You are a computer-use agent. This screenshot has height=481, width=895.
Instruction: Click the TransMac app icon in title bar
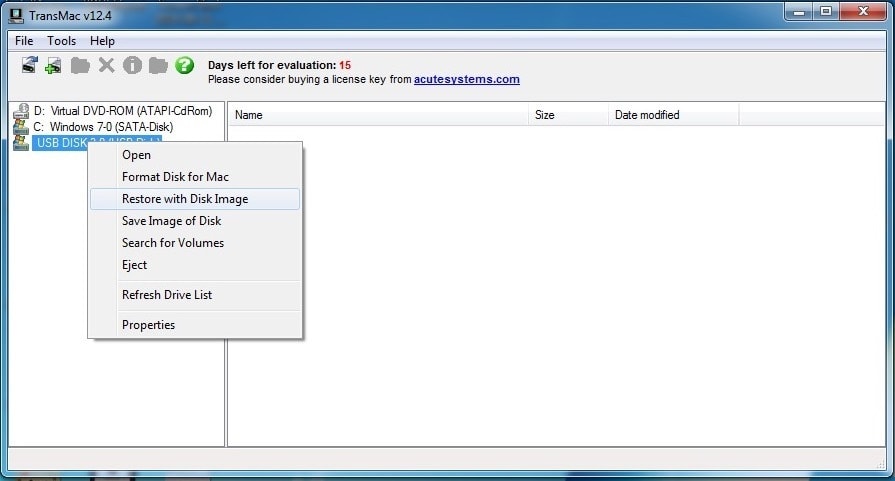coord(17,12)
